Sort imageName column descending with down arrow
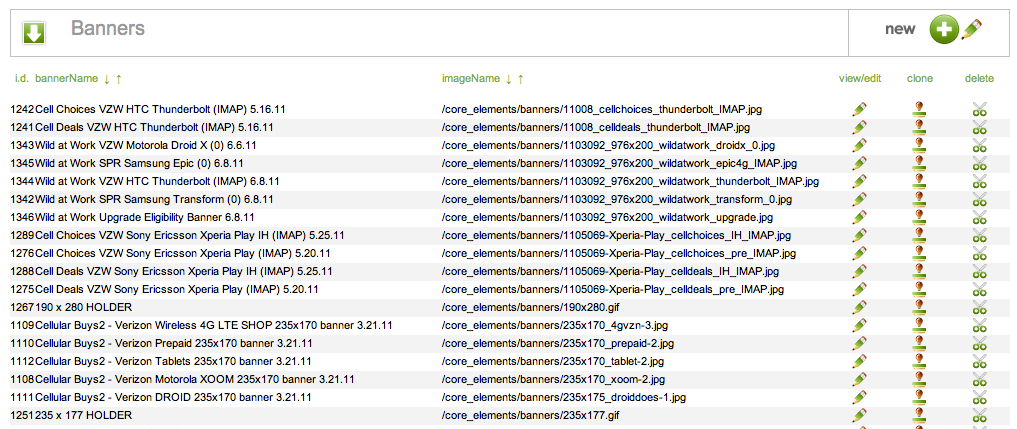Screen dimensions: 1017x429 508,78
